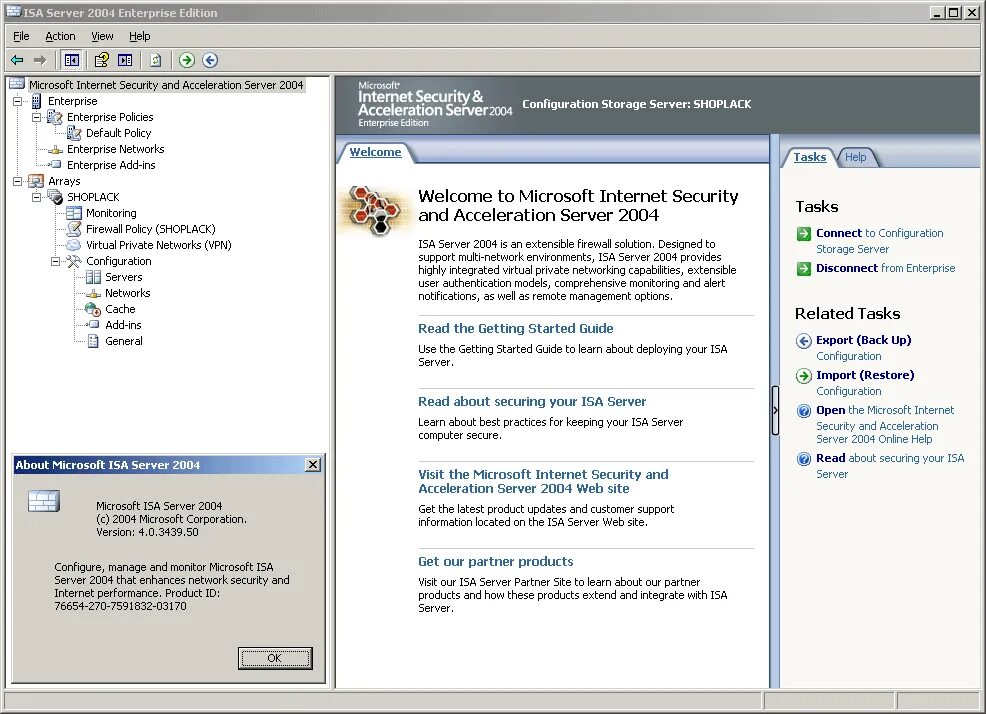
Task: Visit the ISA Server 2004 Web site link
Action: [543, 481]
